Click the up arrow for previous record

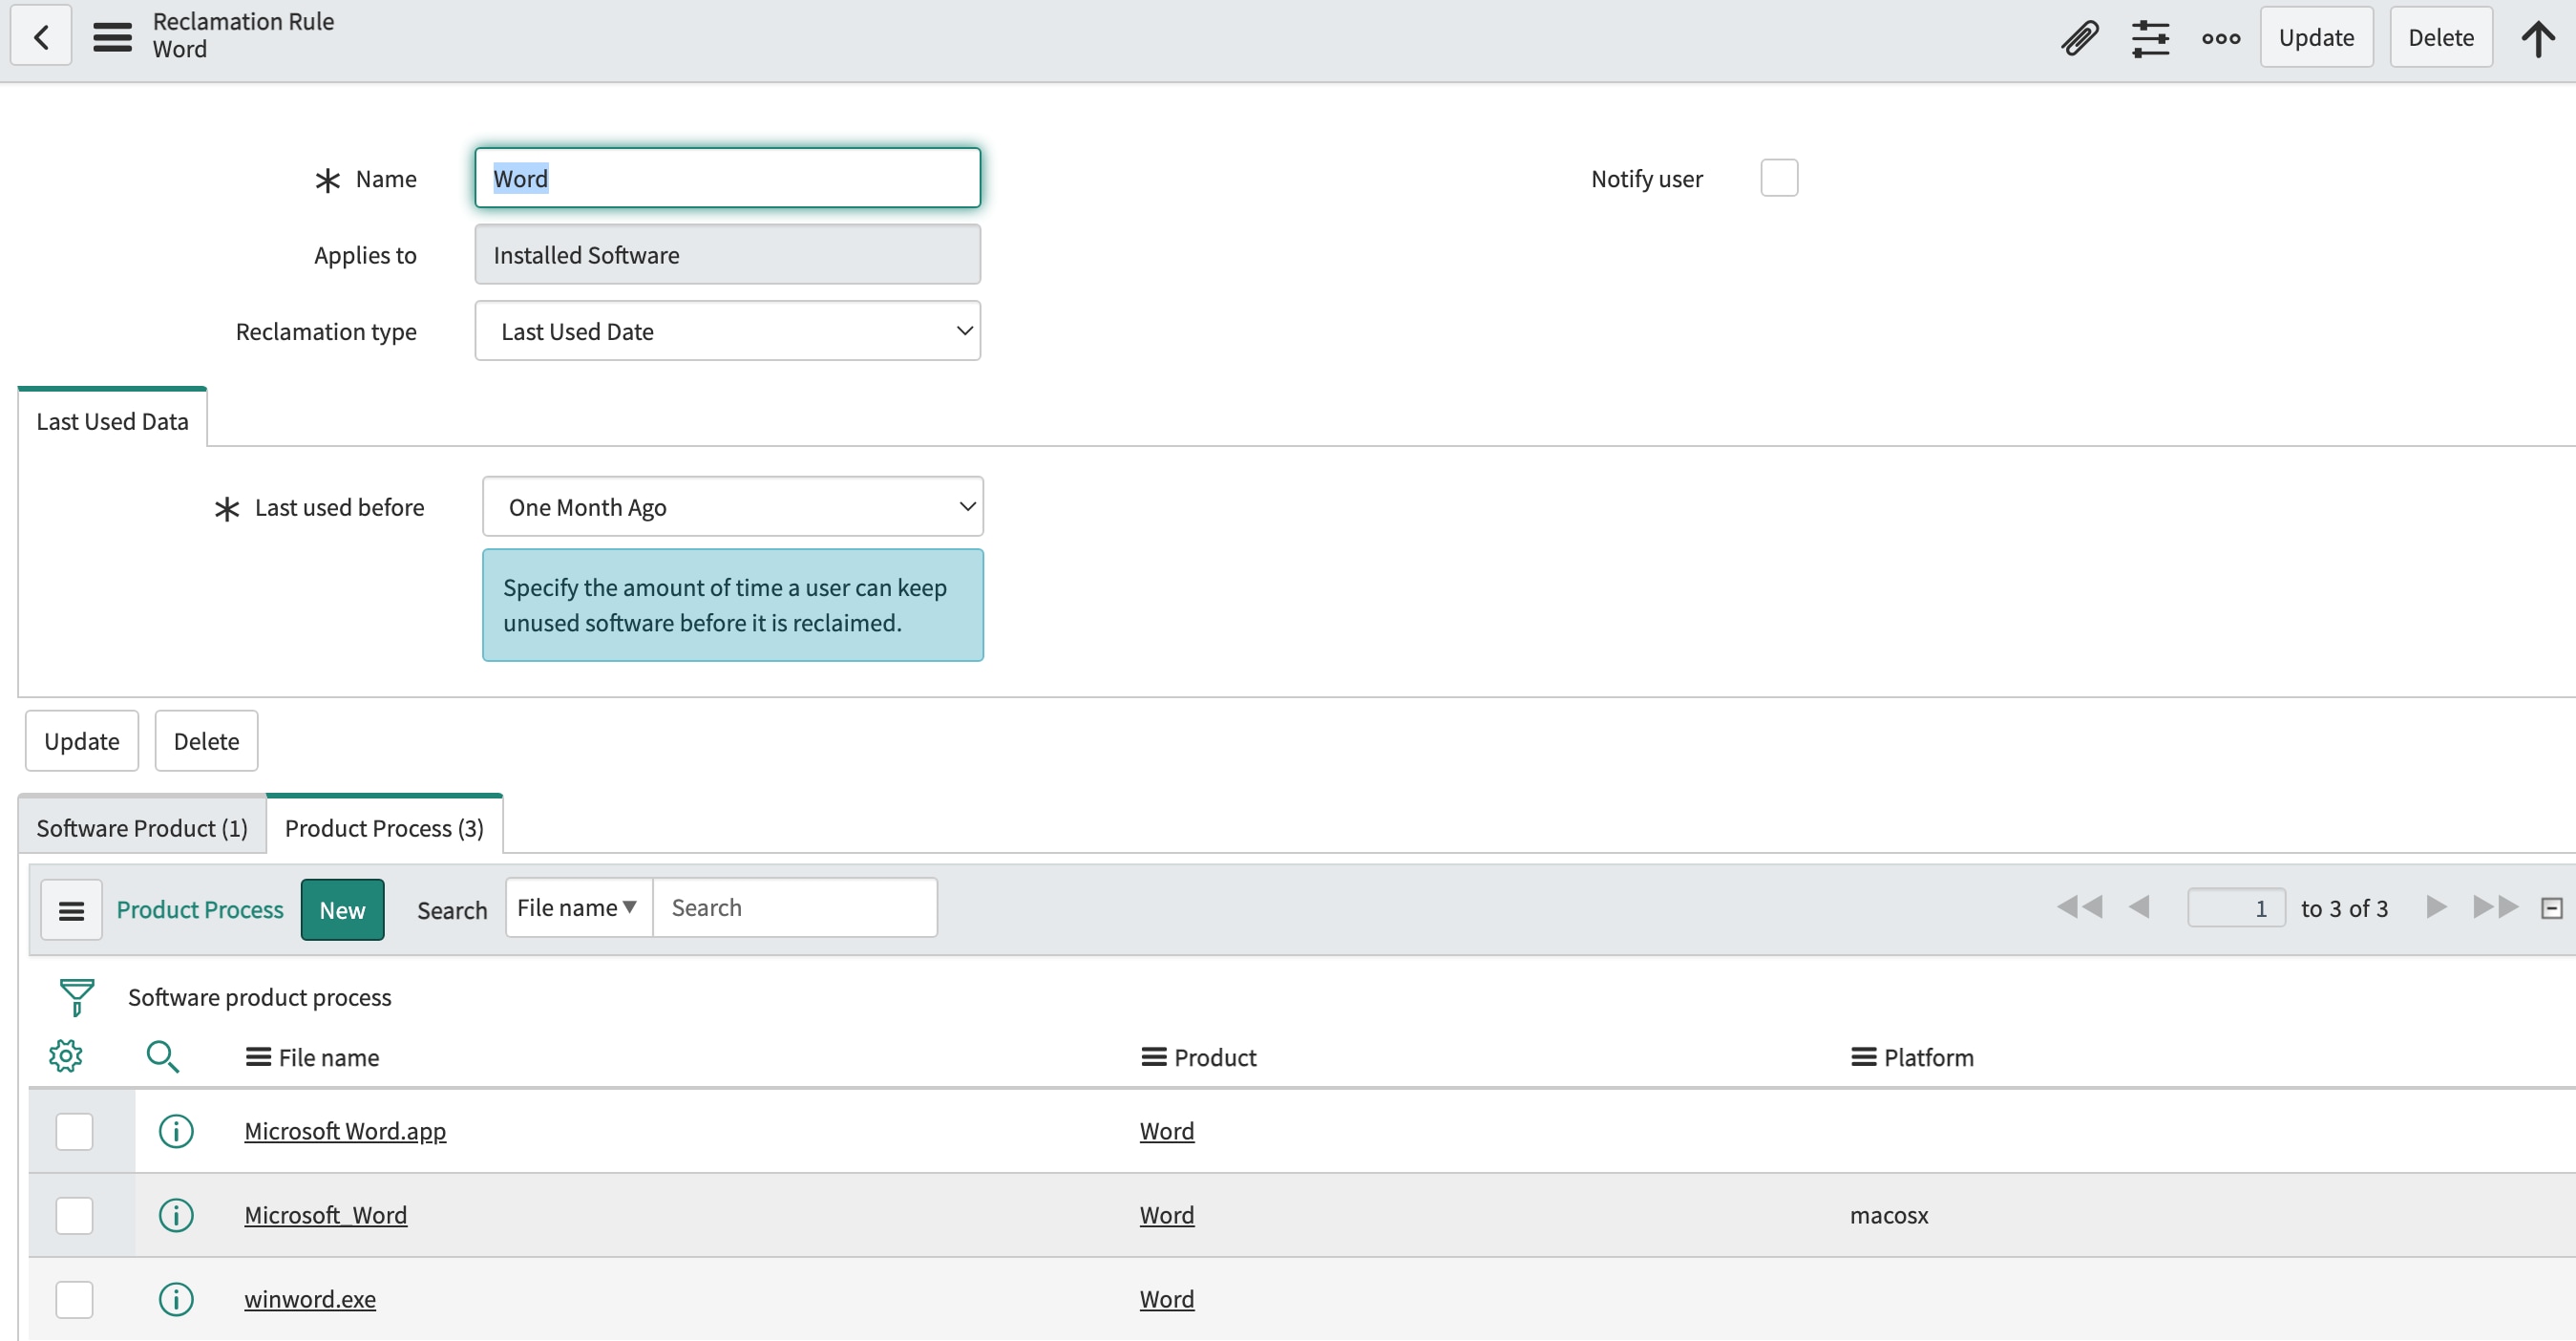[x=2537, y=38]
